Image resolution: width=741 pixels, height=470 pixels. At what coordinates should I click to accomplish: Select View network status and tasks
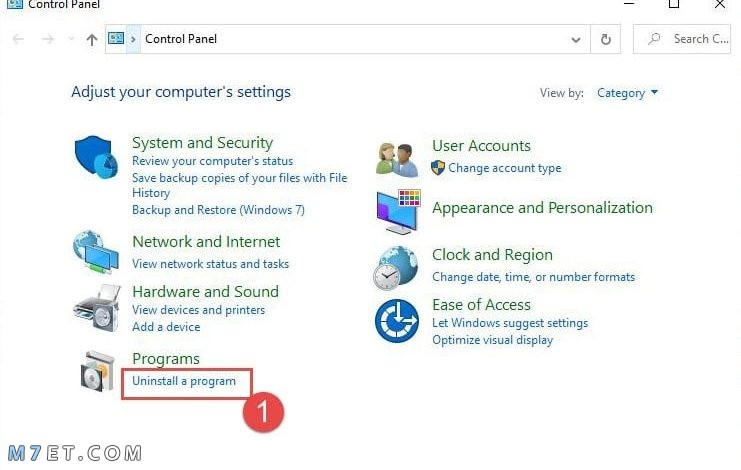[210, 264]
